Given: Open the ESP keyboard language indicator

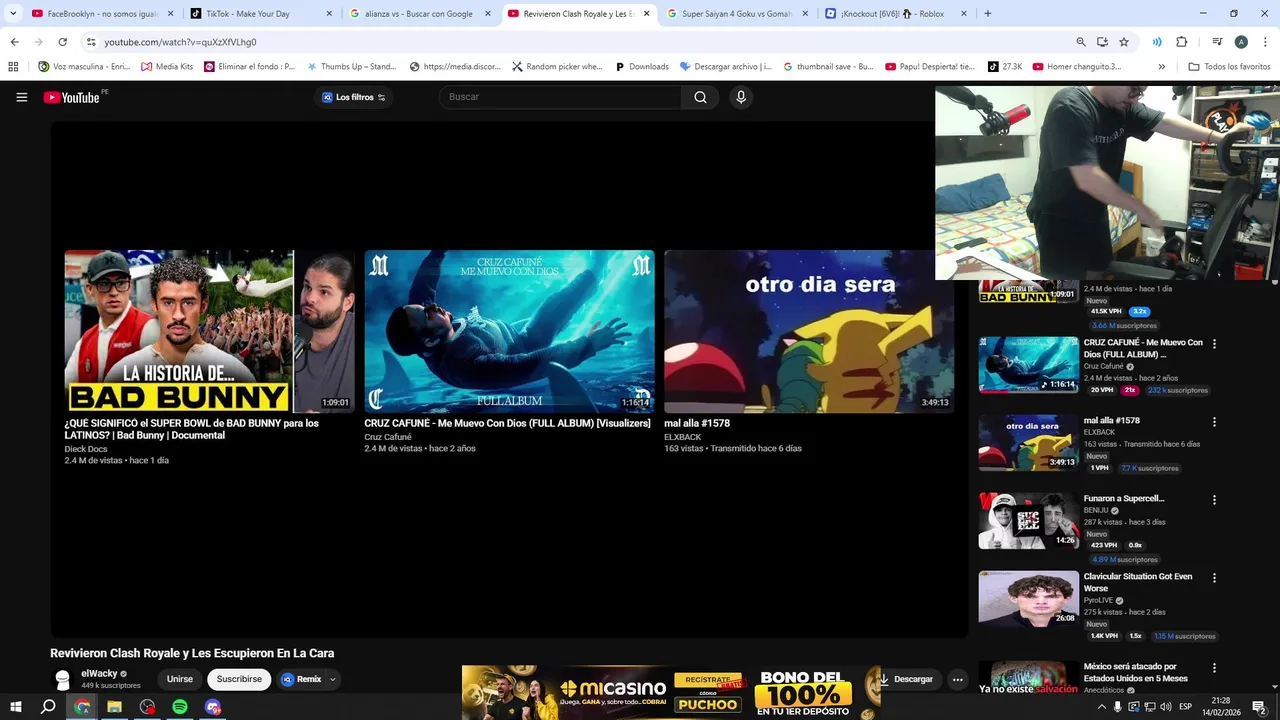Looking at the screenshot, I should [1185, 707].
